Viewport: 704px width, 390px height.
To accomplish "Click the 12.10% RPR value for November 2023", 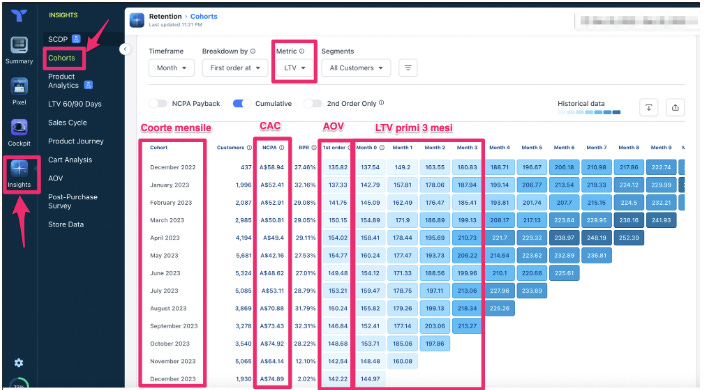I will [x=305, y=361].
